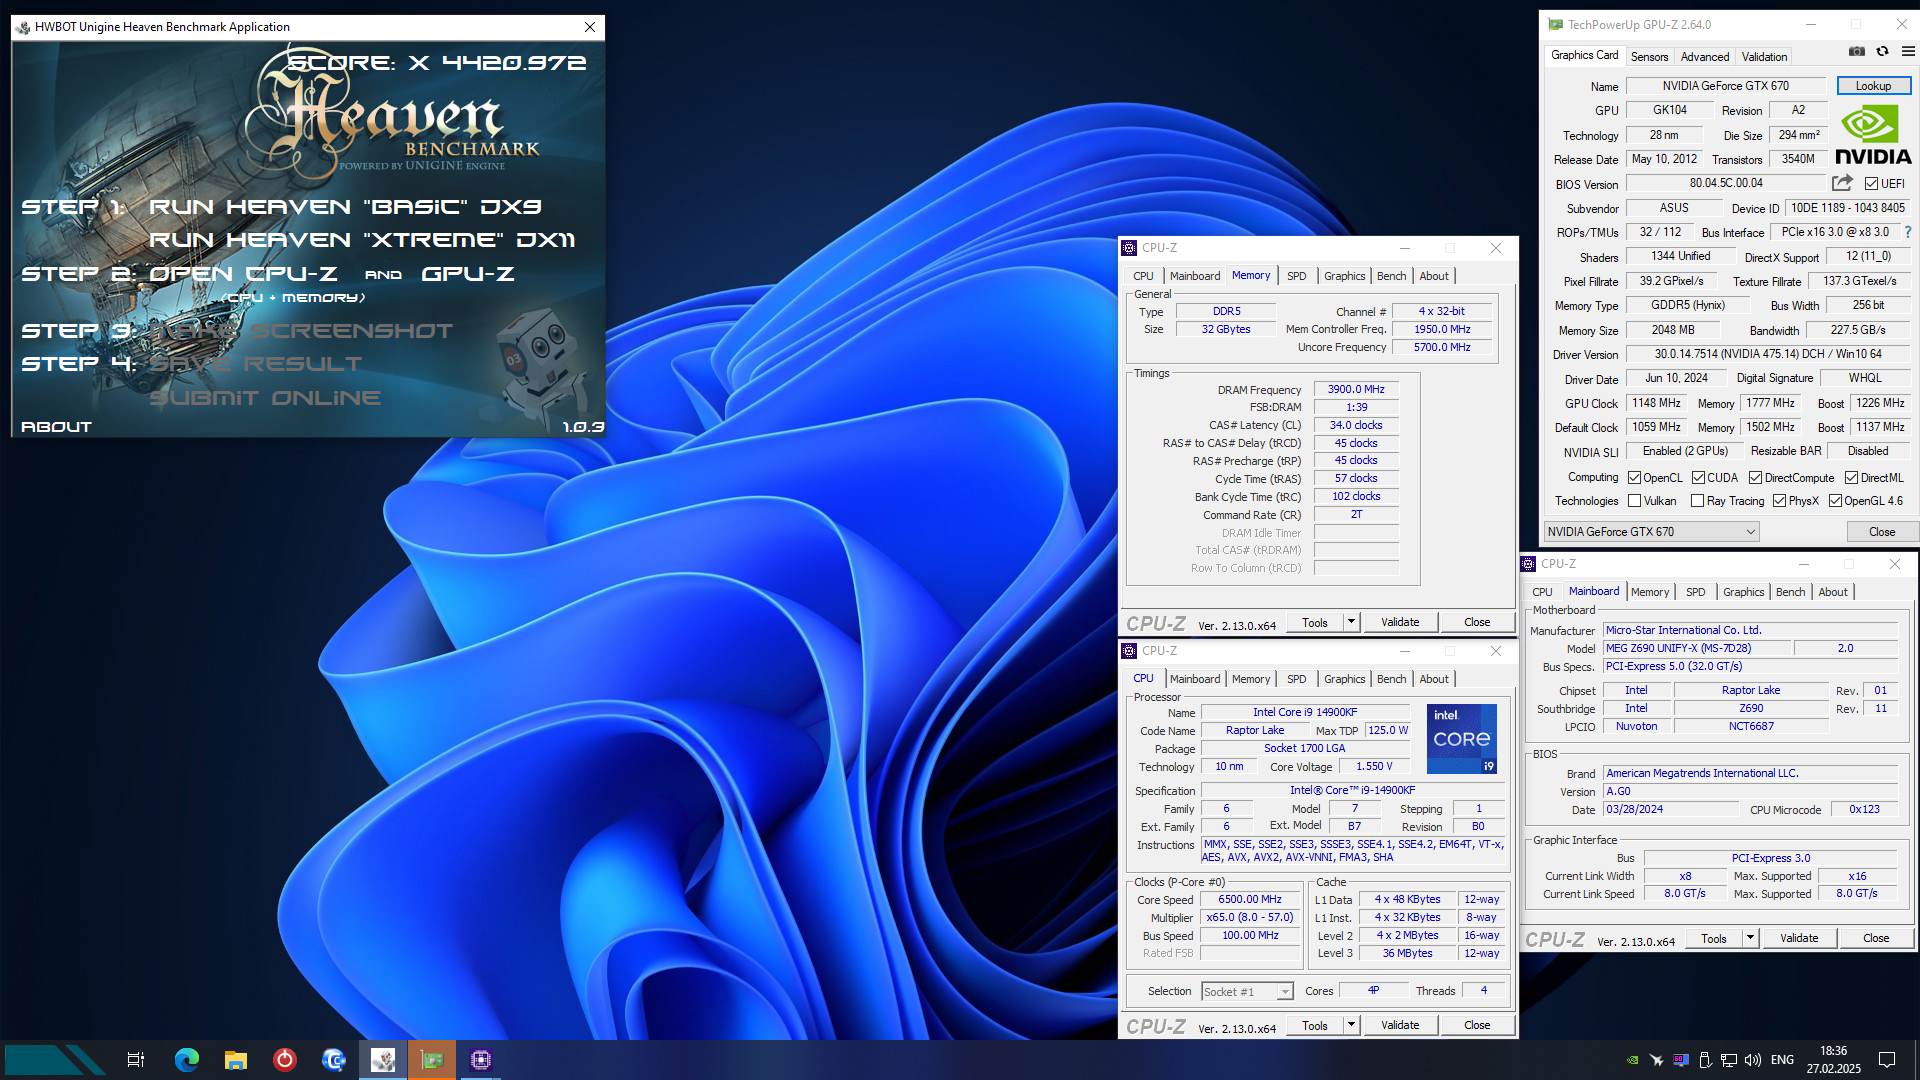
Task: Click the Core Speed value 6500.00 MHz
Action: 1250,900
